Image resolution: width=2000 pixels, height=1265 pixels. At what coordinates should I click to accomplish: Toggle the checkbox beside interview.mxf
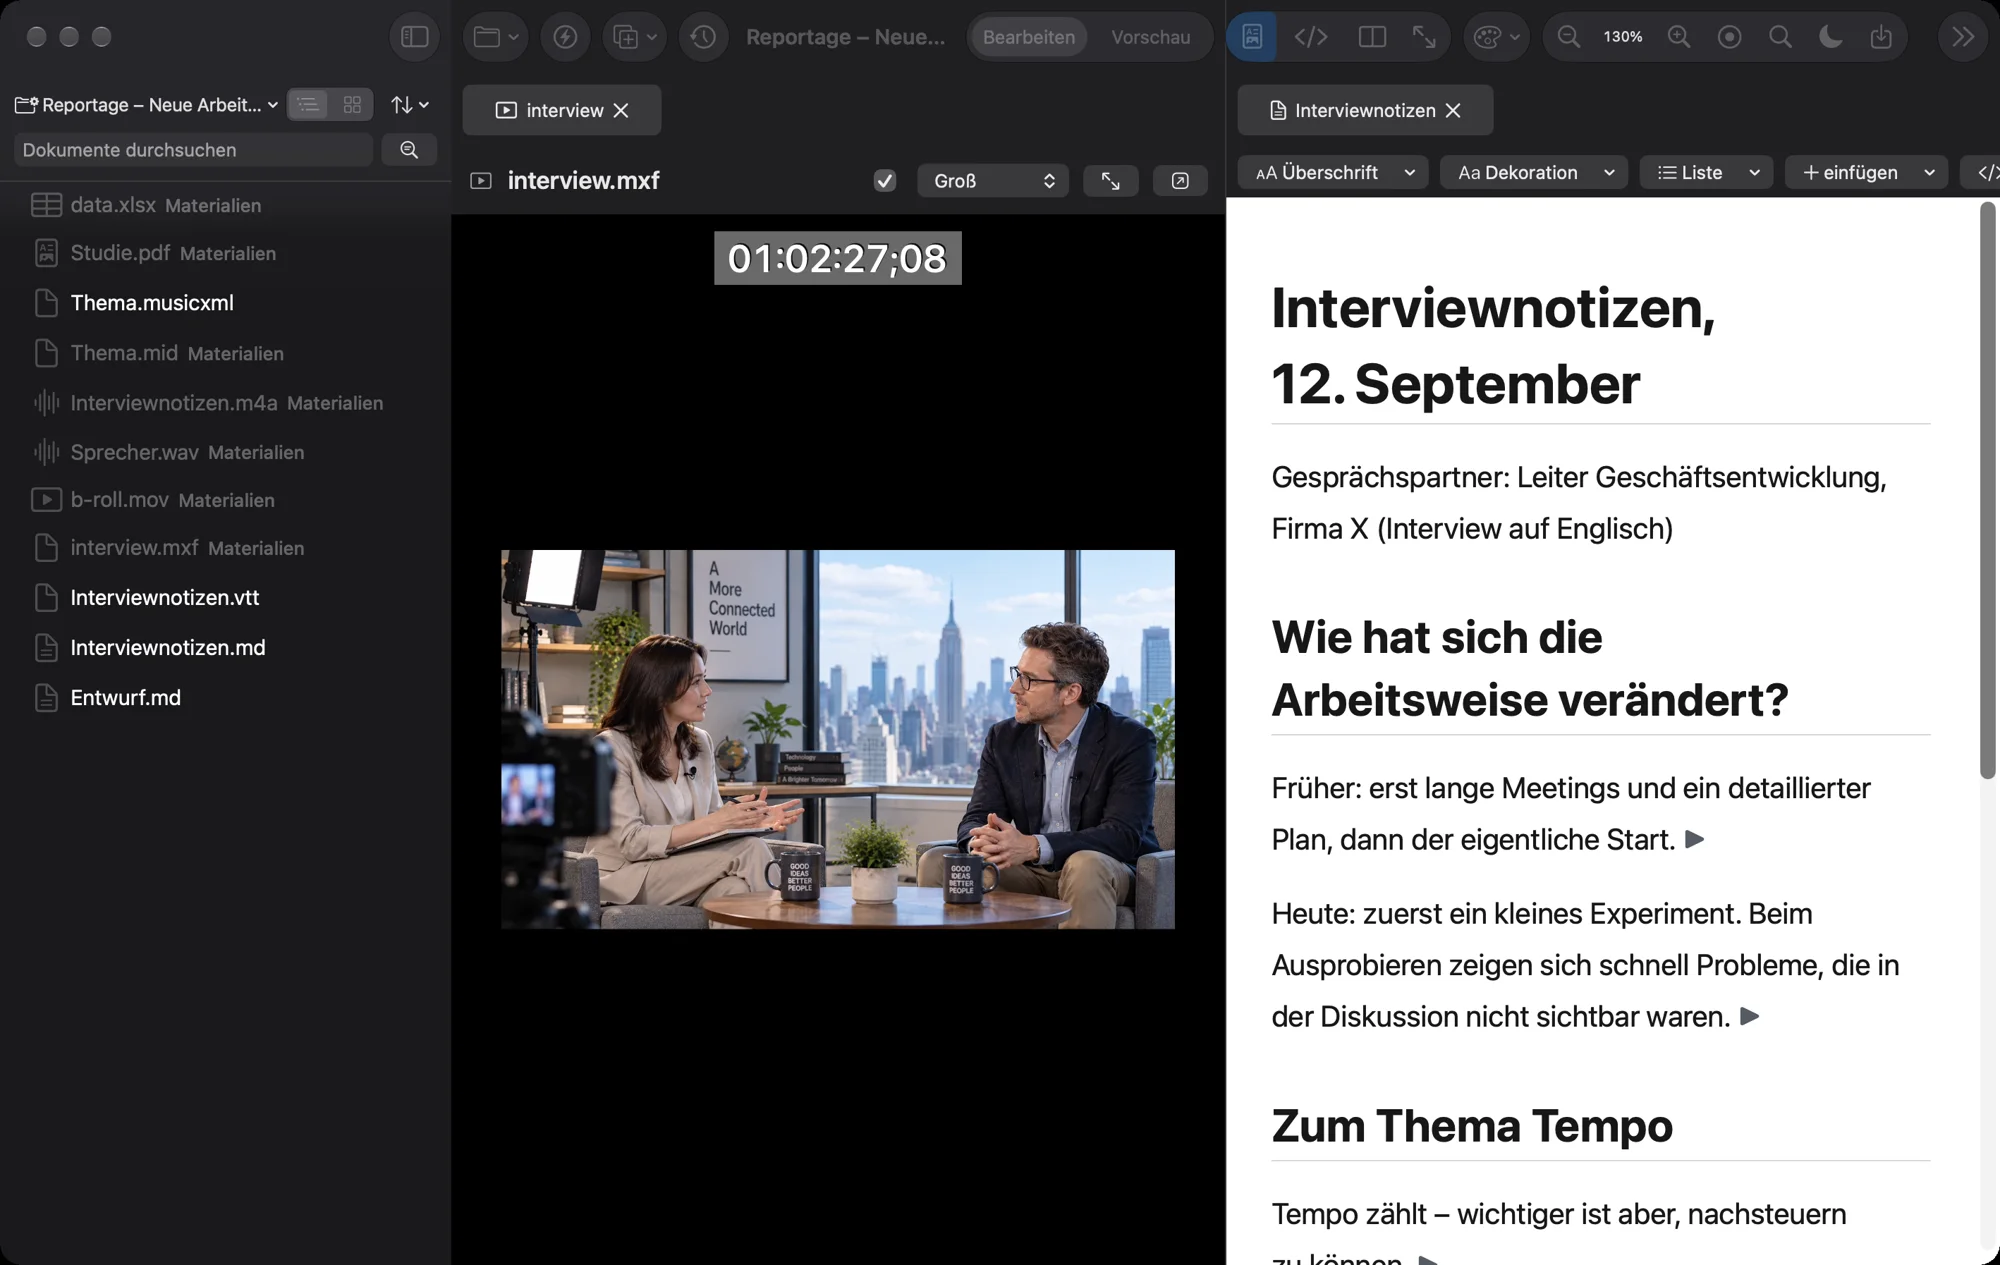point(884,181)
